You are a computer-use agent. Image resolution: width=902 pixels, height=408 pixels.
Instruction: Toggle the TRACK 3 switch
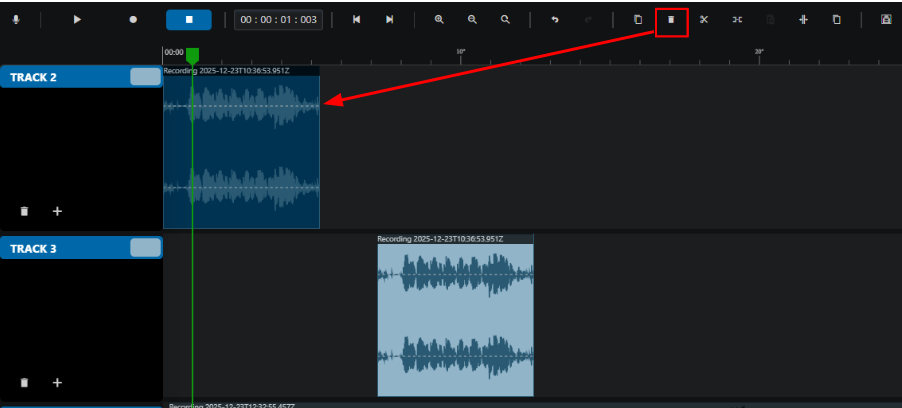[145, 248]
